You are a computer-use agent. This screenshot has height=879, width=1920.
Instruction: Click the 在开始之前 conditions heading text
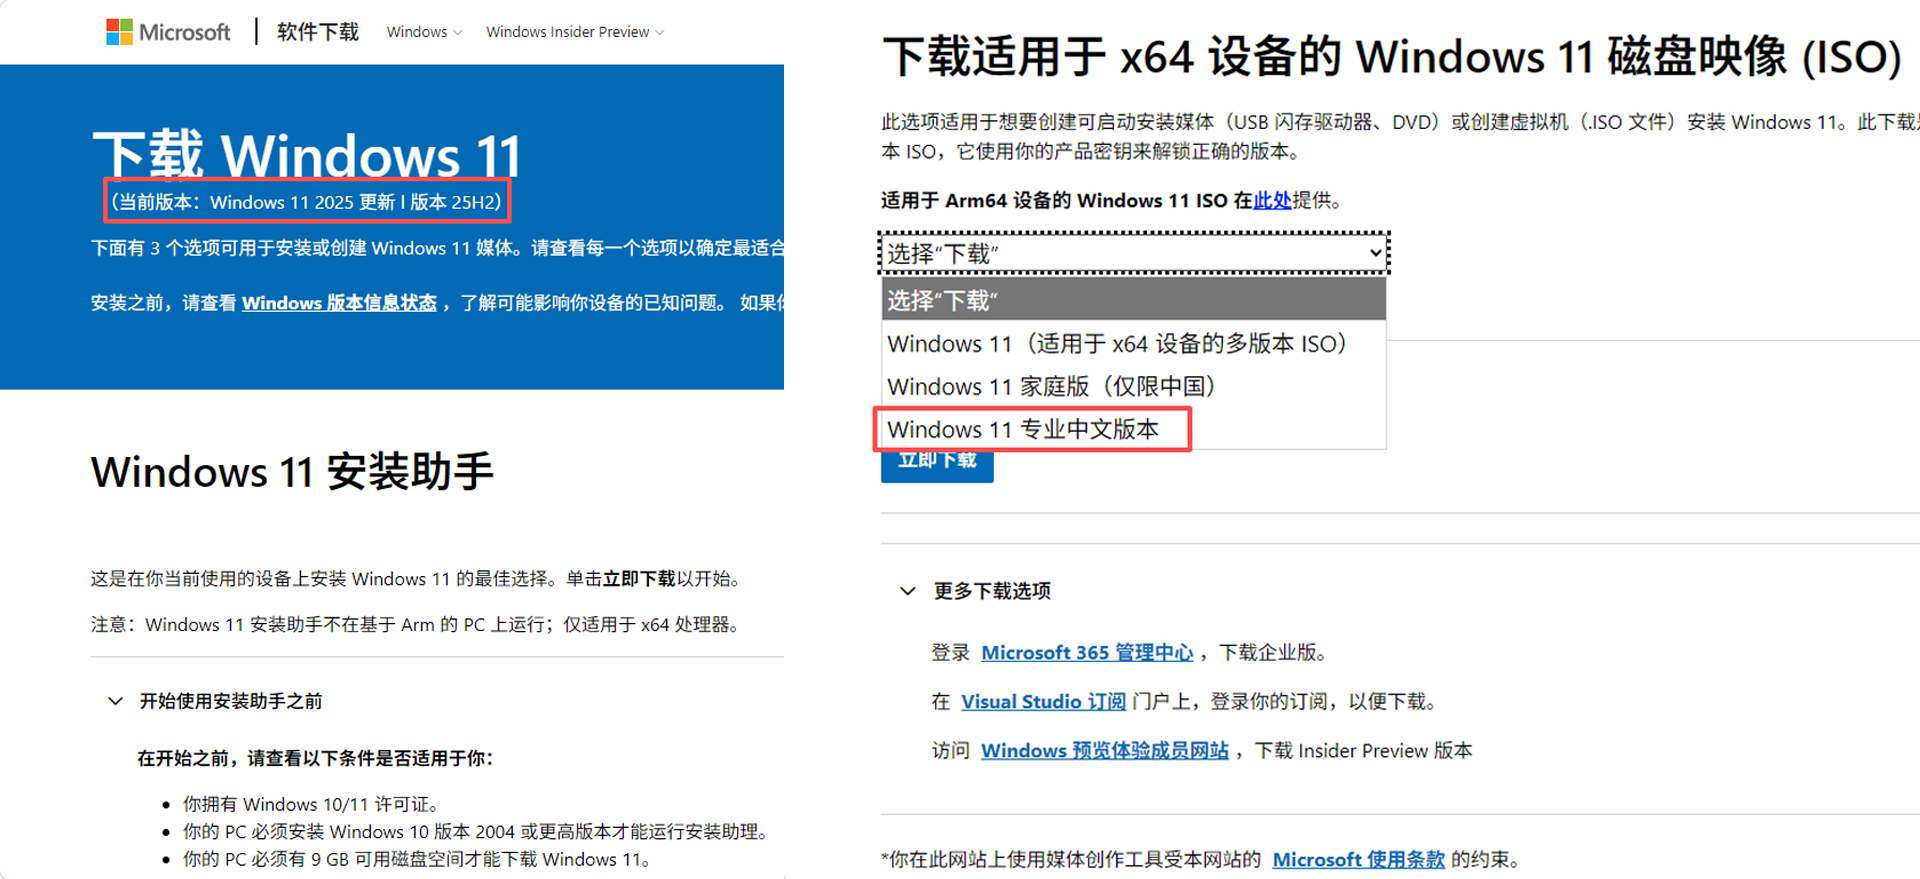pyautogui.click(x=316, y=758)
